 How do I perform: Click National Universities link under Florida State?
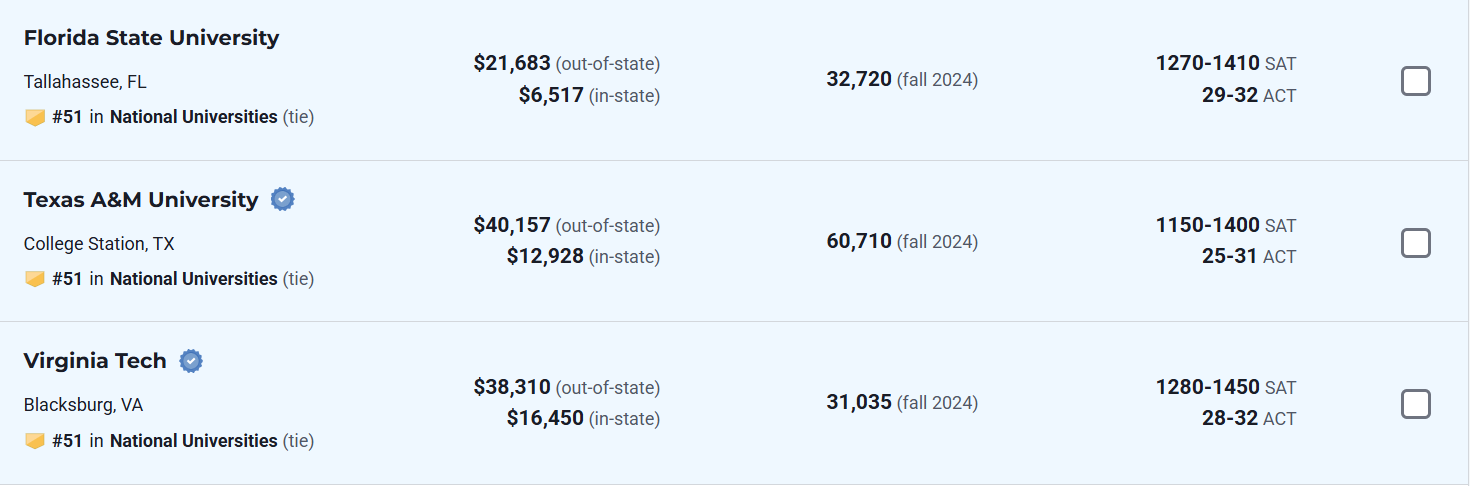coord(193,117)
